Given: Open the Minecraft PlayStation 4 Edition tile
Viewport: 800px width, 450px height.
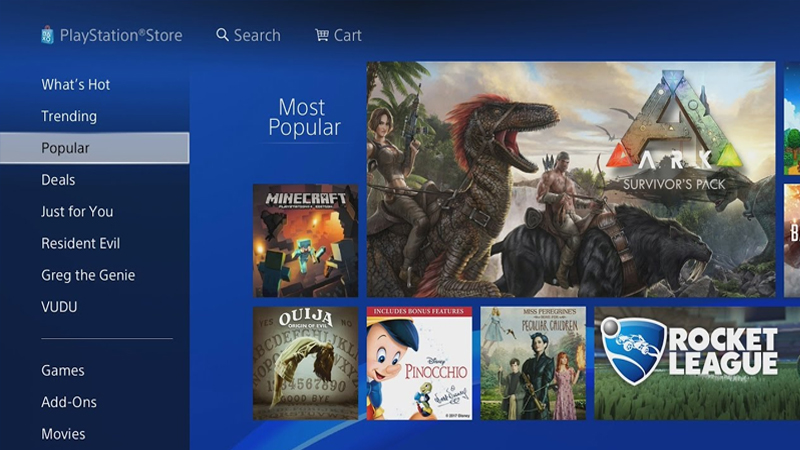Looking at the screenshot, I should point(306,241).
